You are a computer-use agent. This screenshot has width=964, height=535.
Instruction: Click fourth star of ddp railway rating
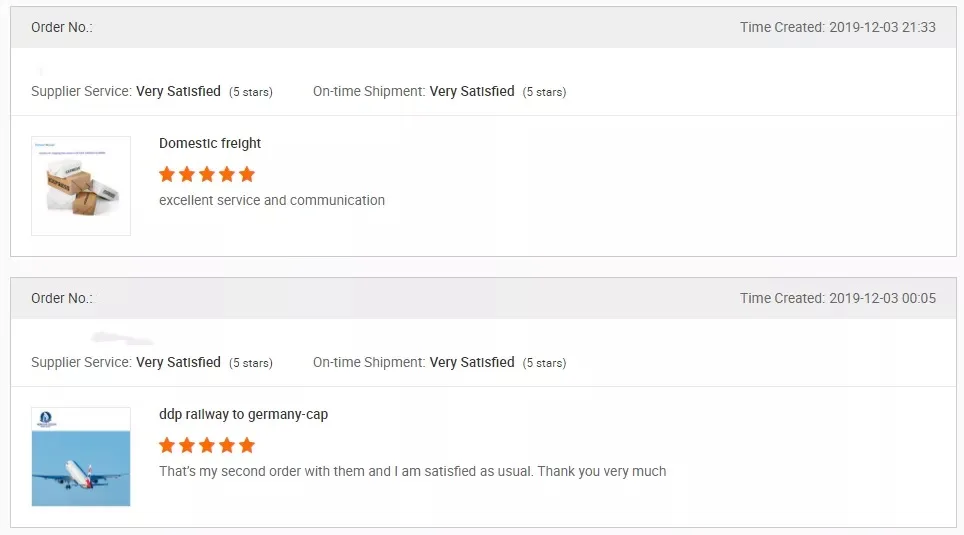[x=227, y=445]
